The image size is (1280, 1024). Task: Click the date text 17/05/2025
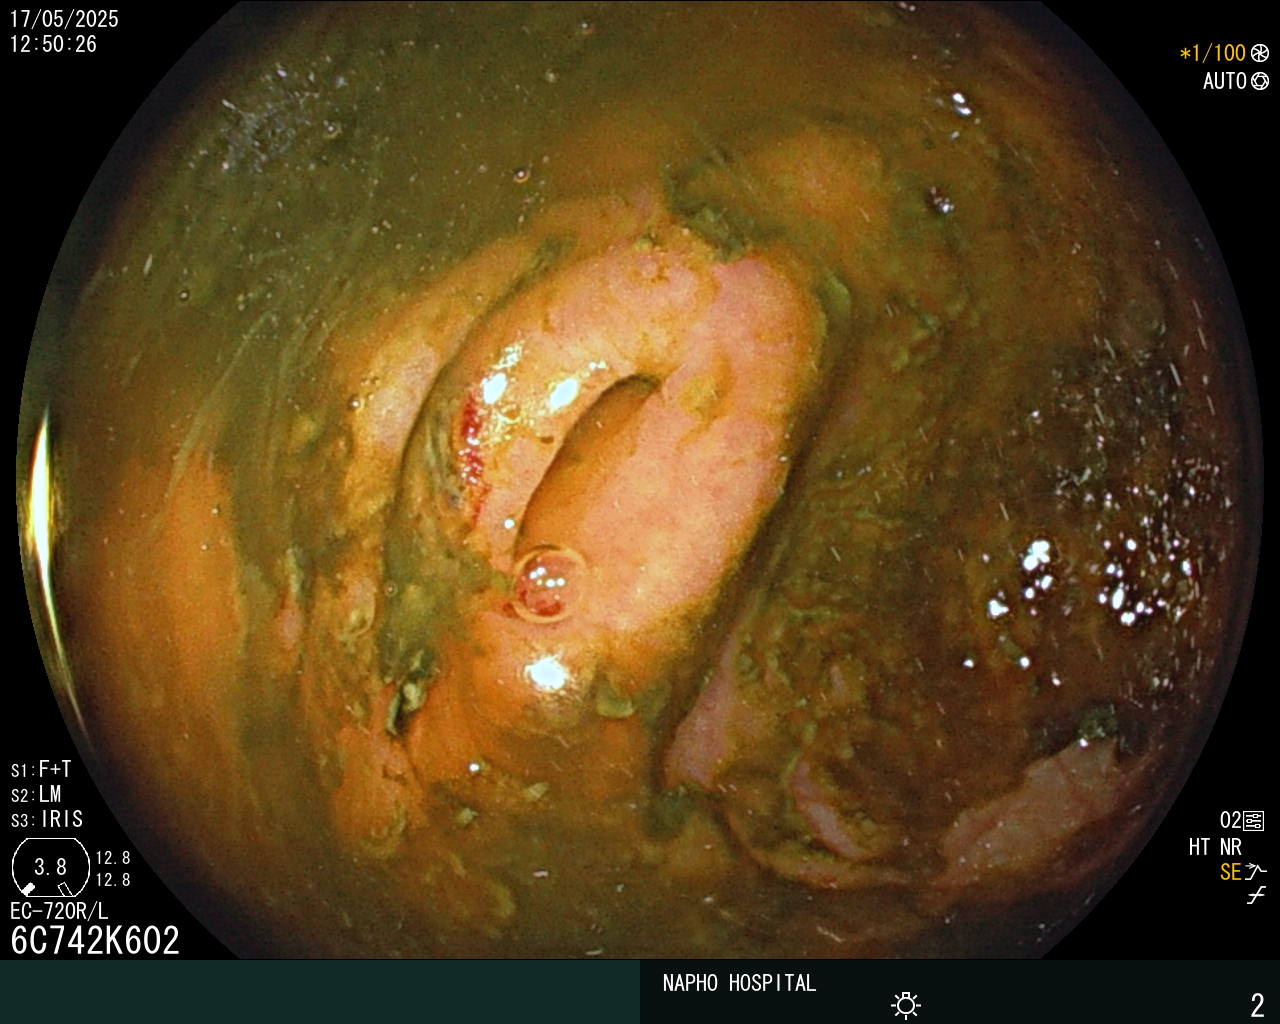[x=64, y=19]
